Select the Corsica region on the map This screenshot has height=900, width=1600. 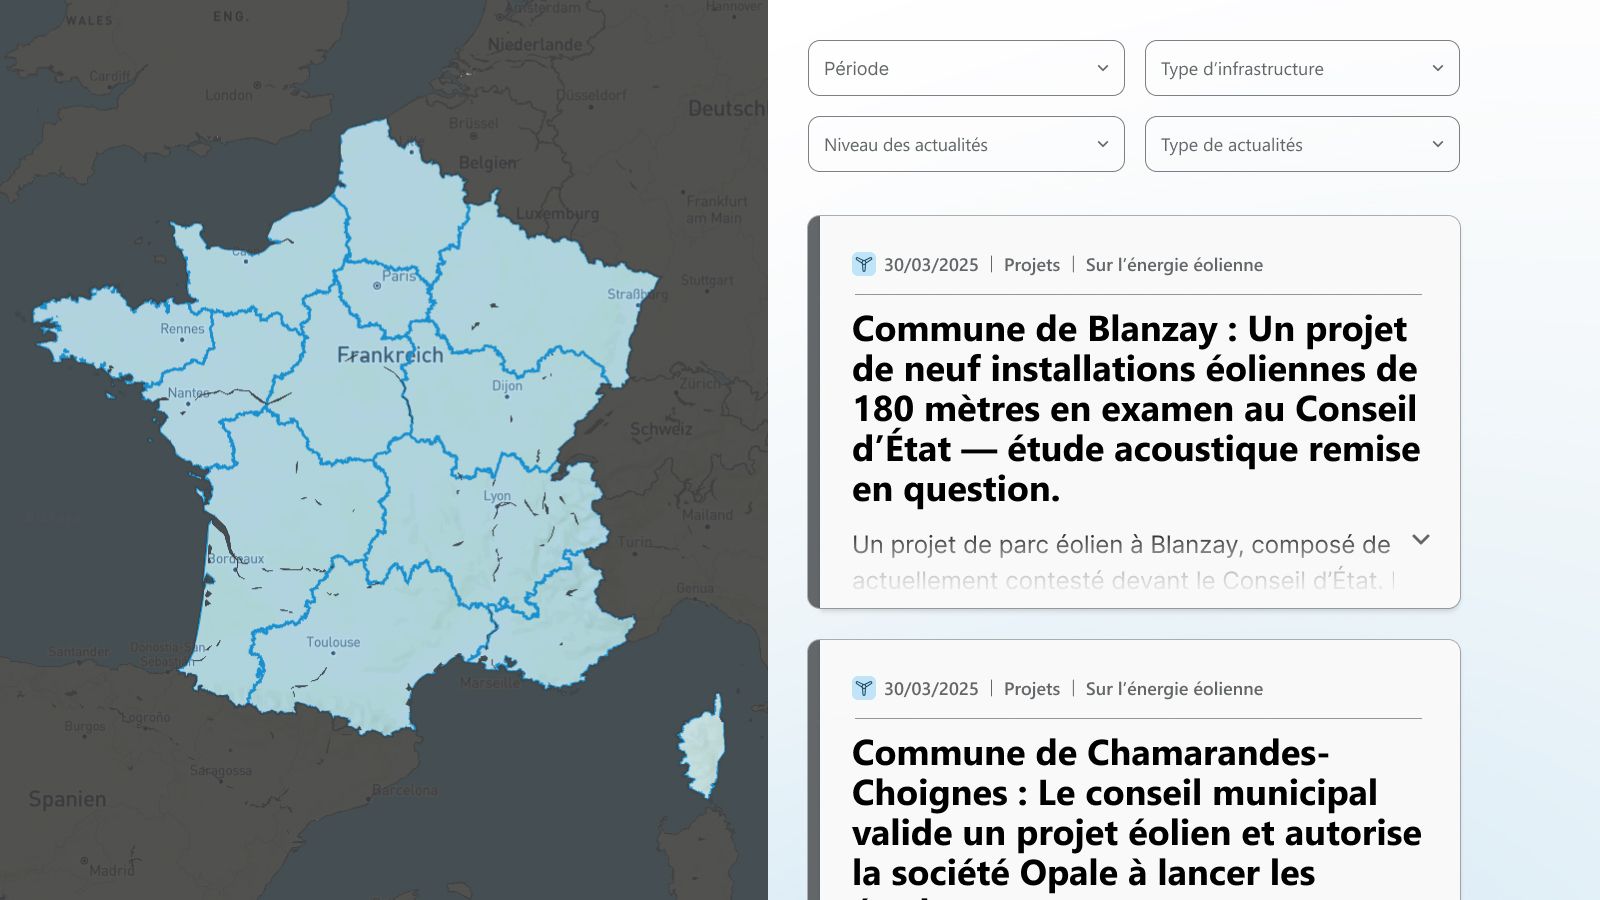[700, 750]
